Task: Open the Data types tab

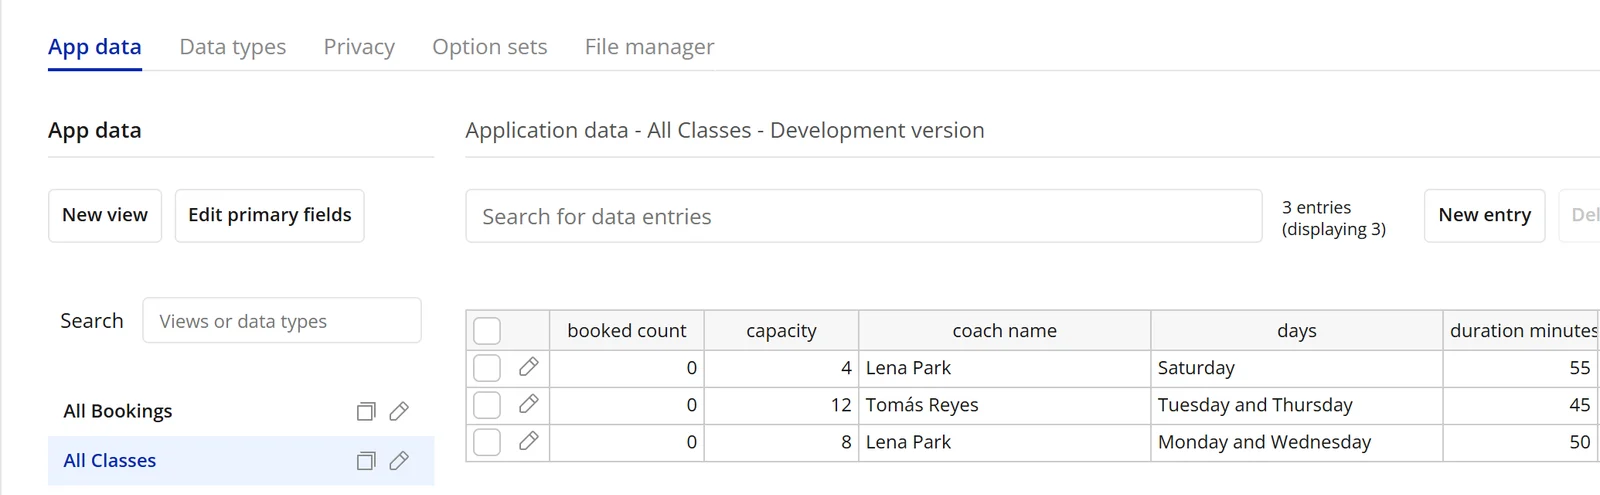Action: point(233,47)
